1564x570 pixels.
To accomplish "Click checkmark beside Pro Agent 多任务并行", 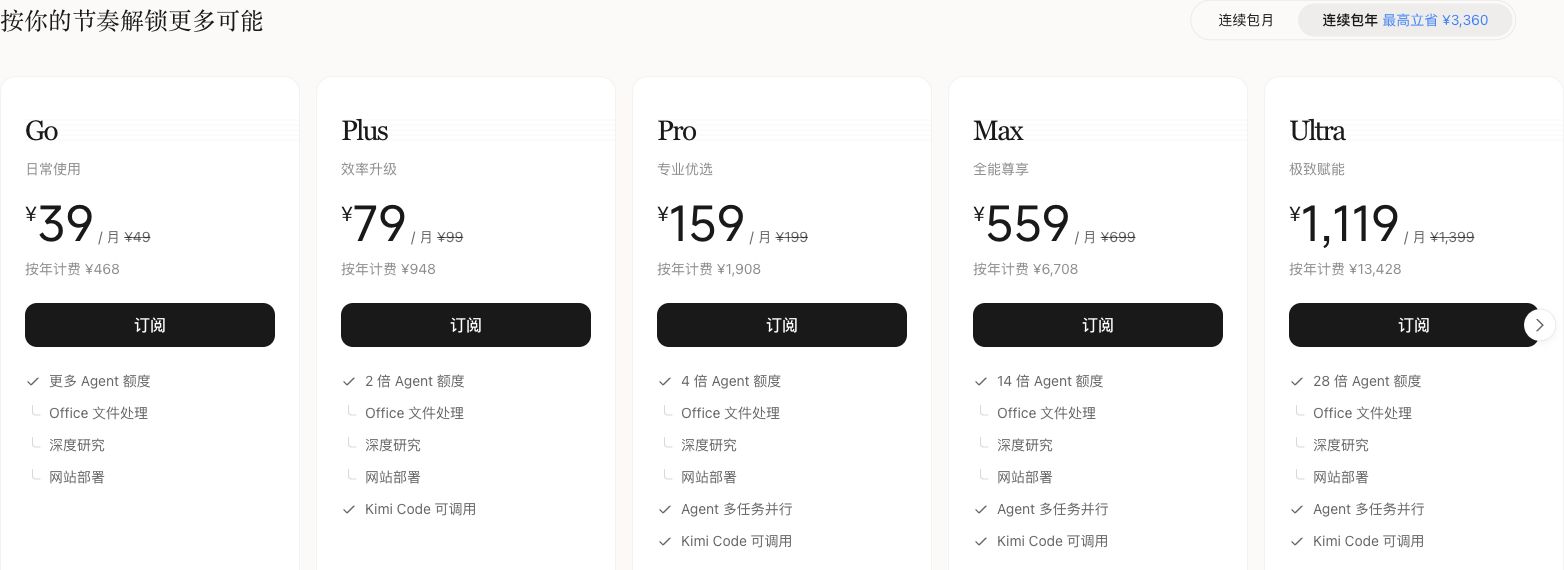I will [x=665, y=509].
